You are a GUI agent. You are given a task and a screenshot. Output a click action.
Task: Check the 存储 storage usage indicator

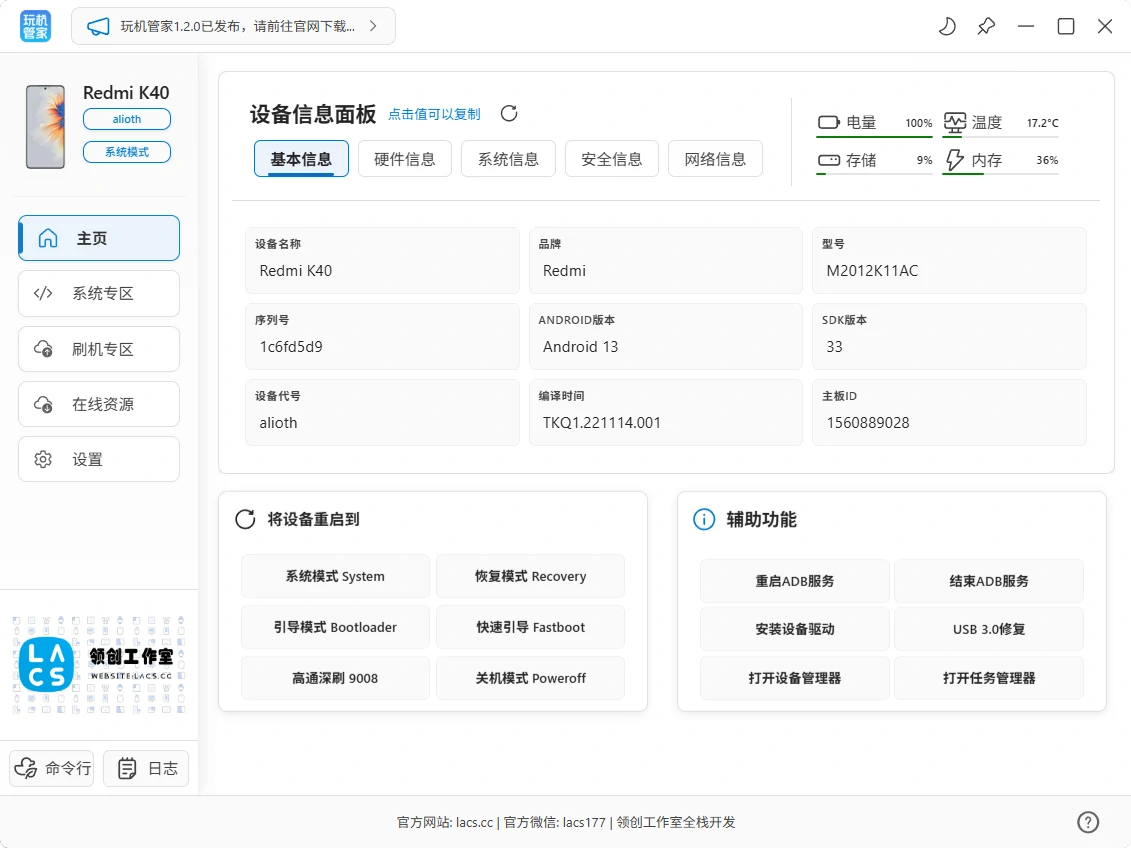coord(873,160)
